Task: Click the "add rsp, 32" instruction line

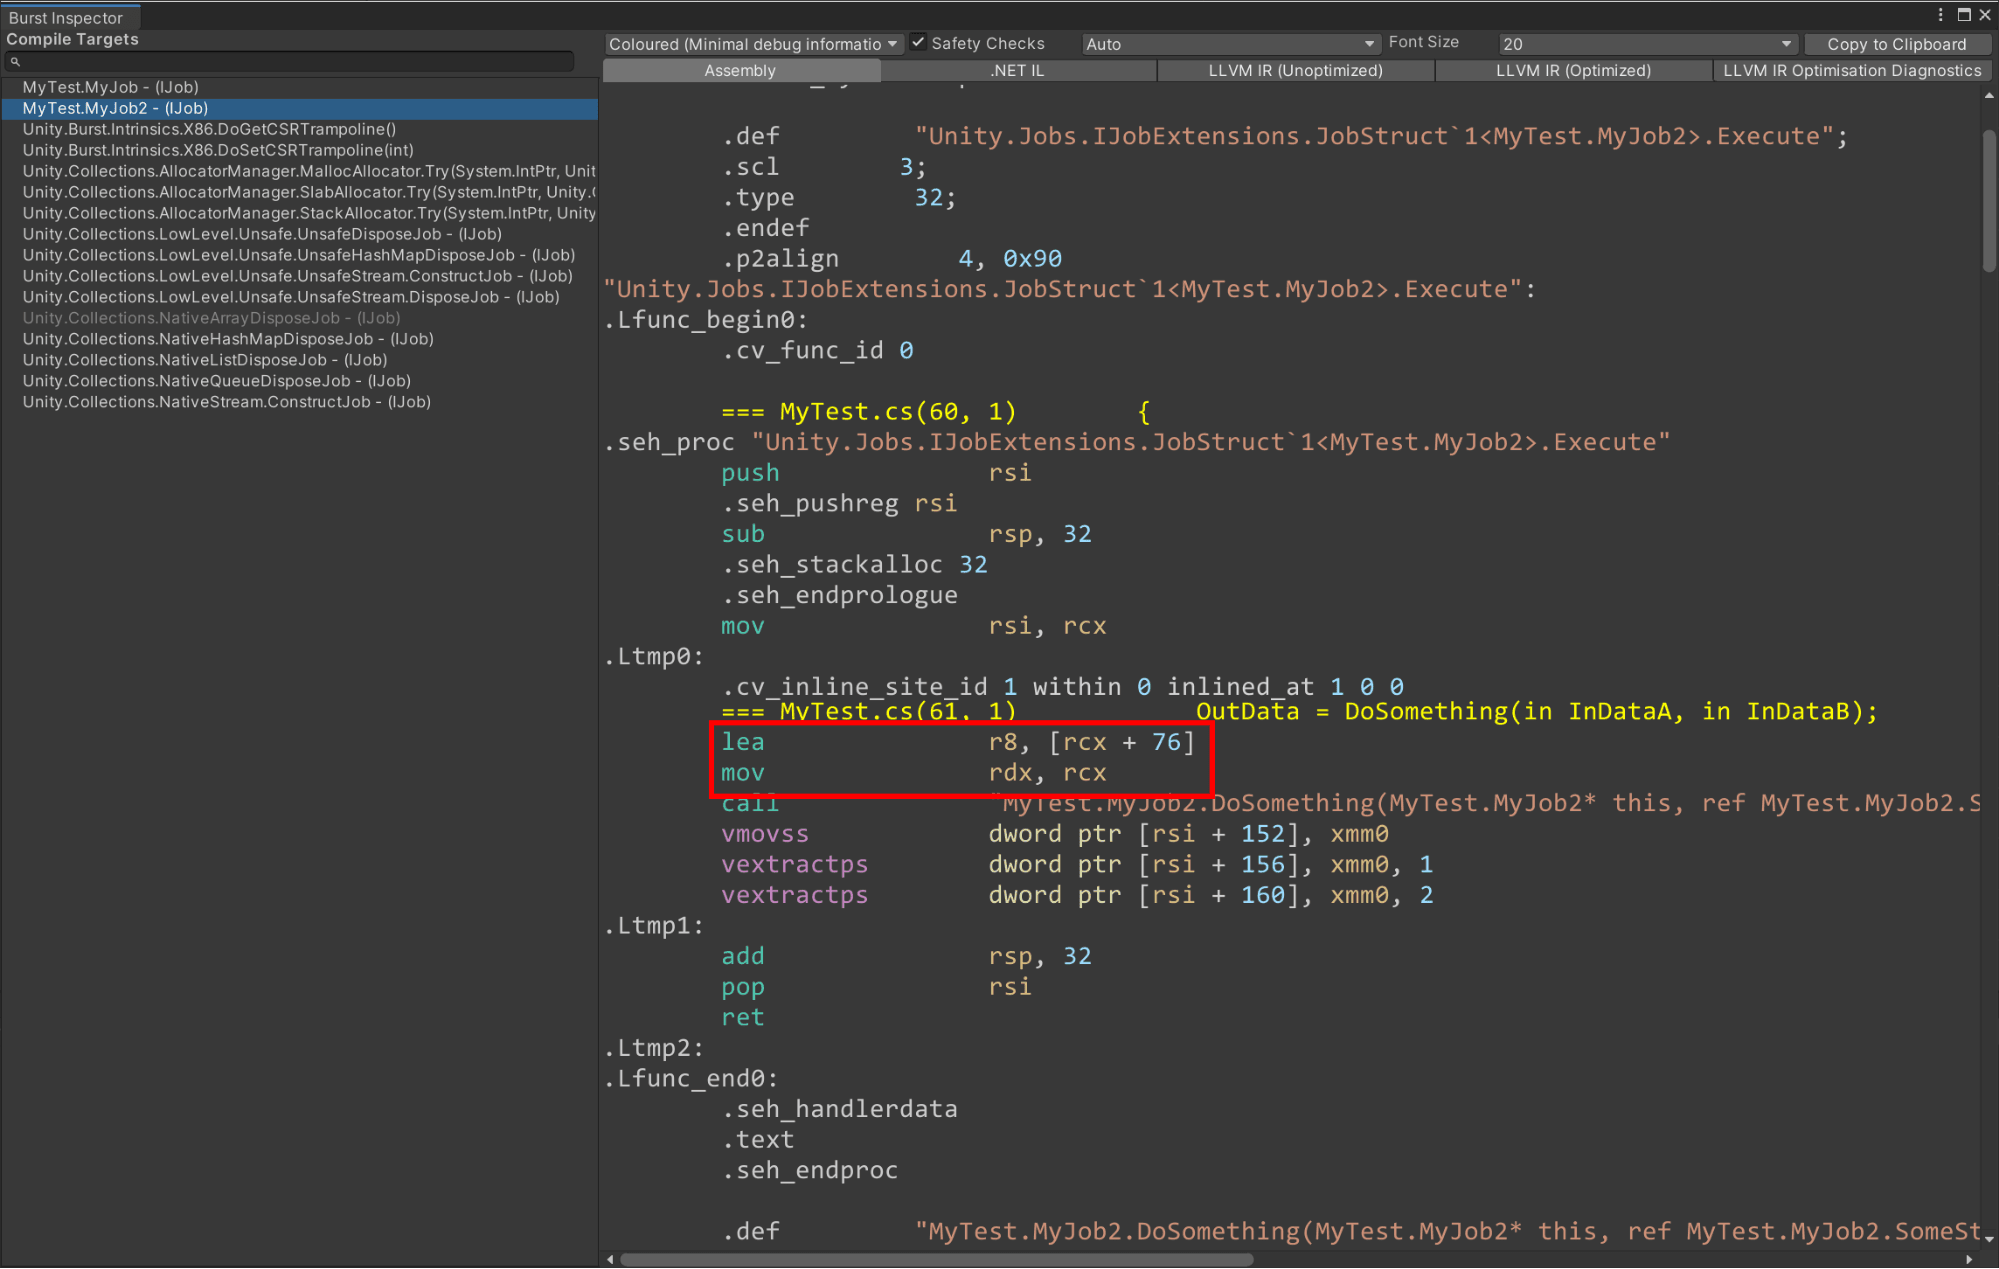Action: click(906, 956)
